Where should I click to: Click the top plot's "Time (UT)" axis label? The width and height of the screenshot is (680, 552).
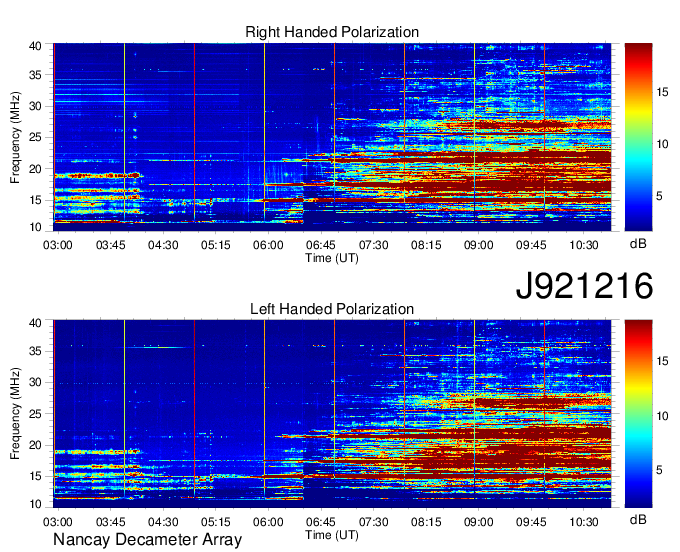point(332,258)
